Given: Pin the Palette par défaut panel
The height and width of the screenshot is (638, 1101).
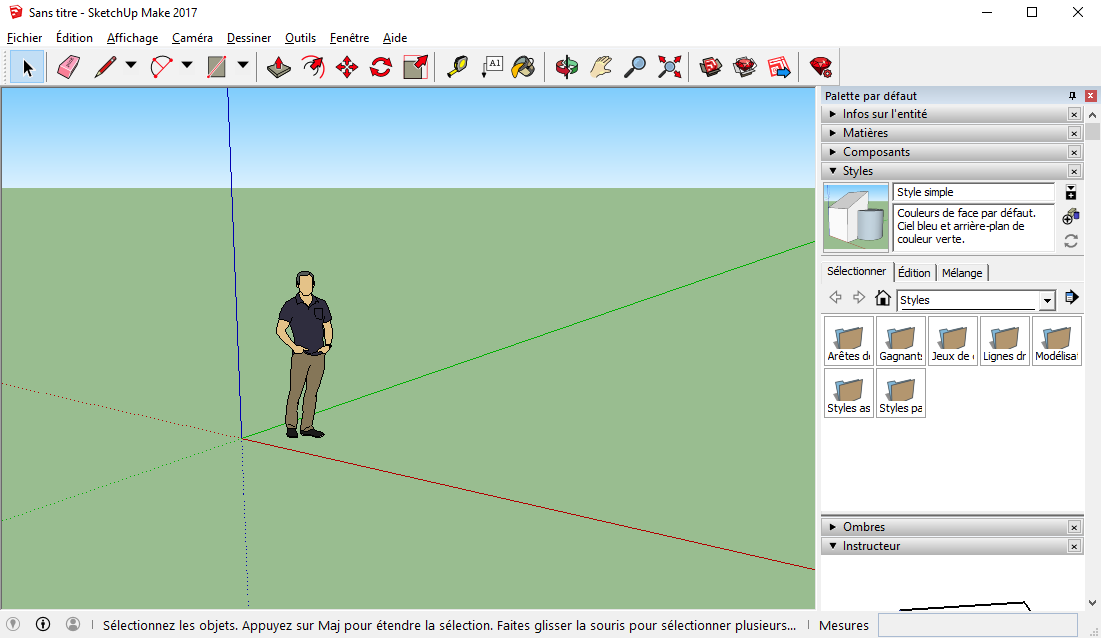Looking at the screenshot, I should click(x=1070, y=95).
